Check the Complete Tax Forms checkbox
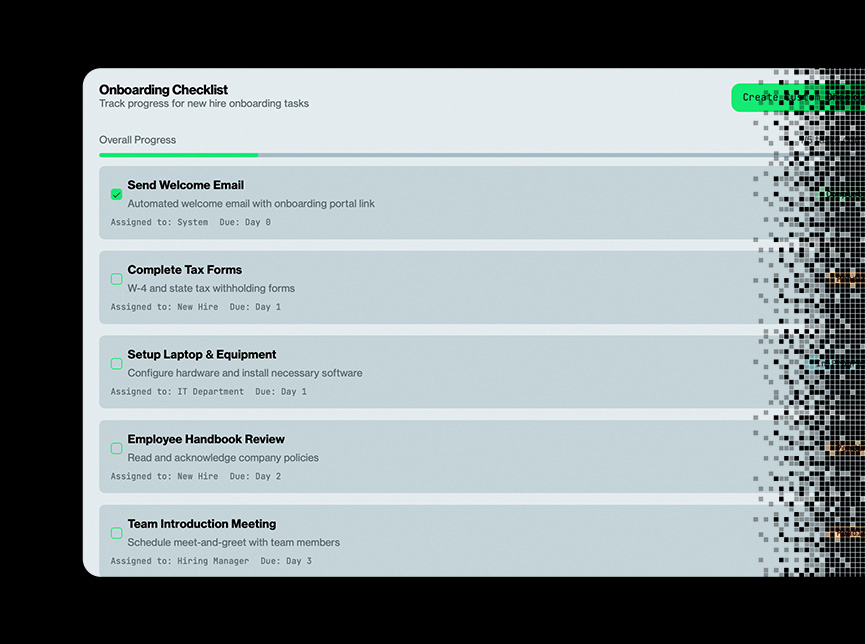The height and width of the screenshot is (644, 865). tap(116, 279)
